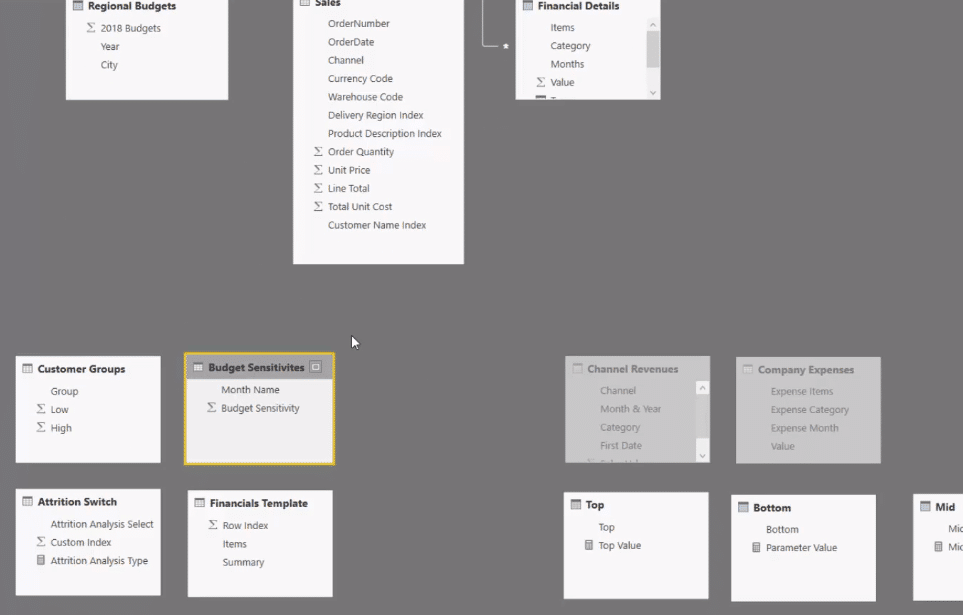Select the Items field in Financial Details
963x615 pixels.
(x=563, y=28)
